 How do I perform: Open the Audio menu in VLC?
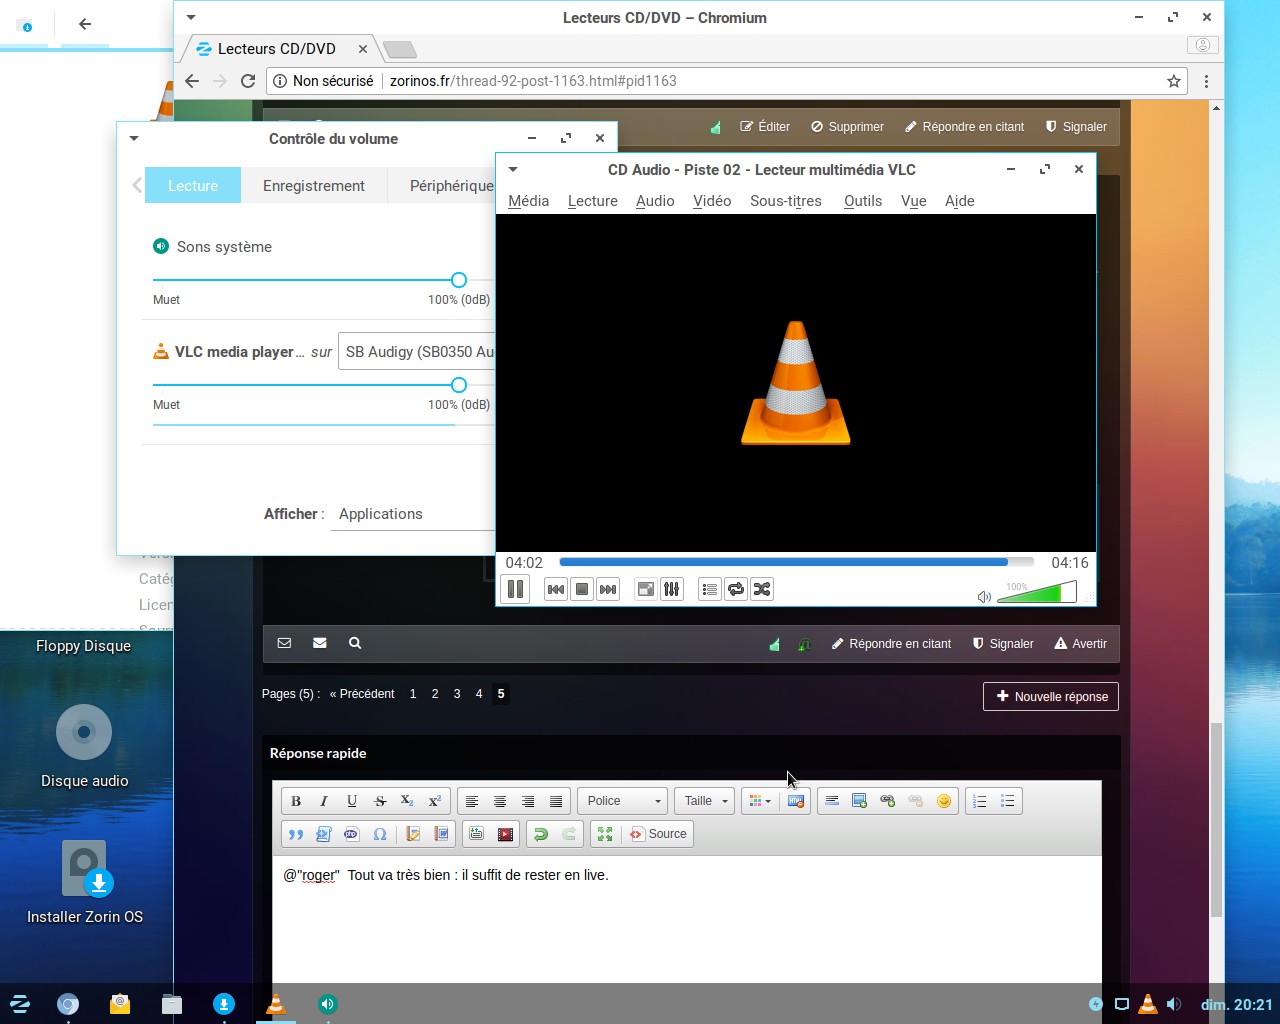(655, 201)
